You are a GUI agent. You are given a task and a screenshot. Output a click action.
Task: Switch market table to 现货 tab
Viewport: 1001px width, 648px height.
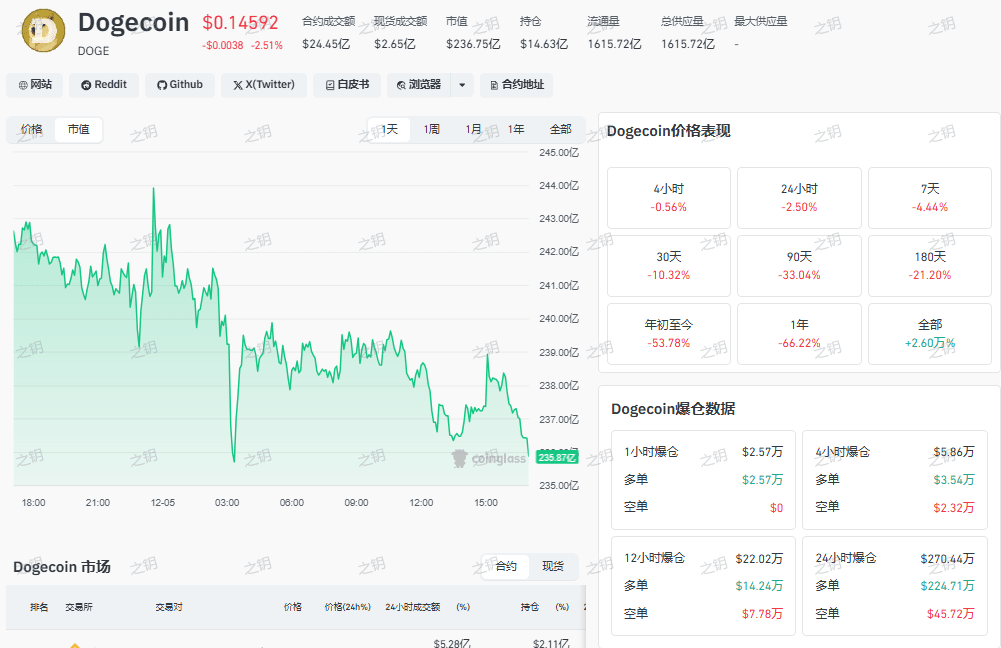point(553,566)
